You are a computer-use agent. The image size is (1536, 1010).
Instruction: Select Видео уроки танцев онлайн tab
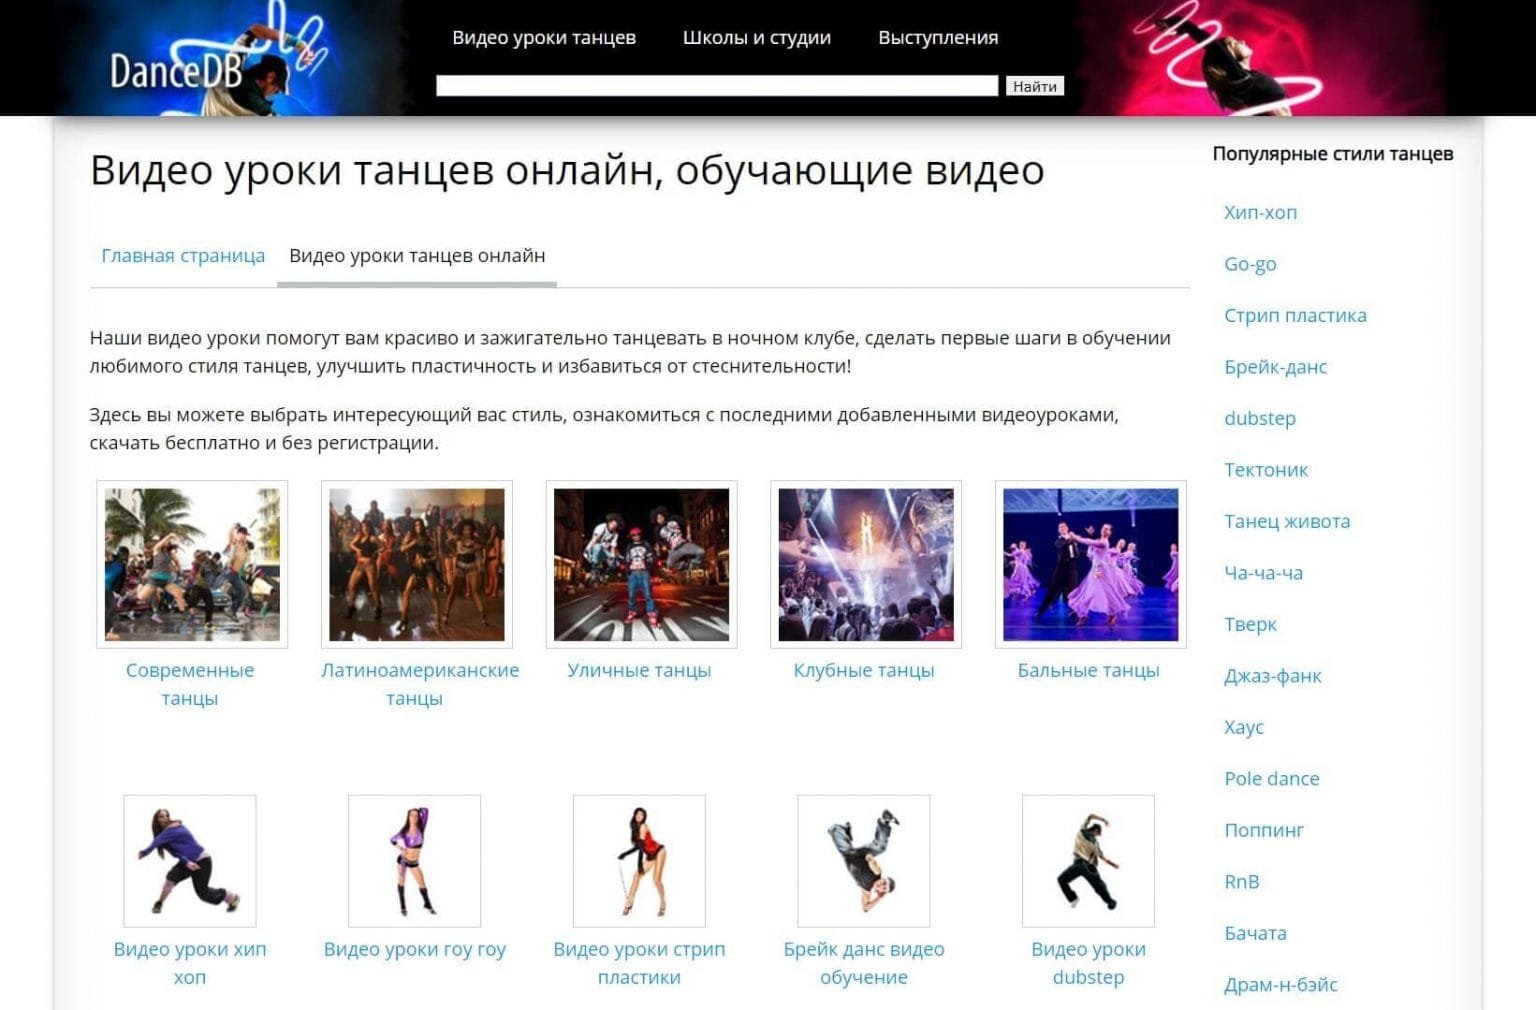coord(417,256)
